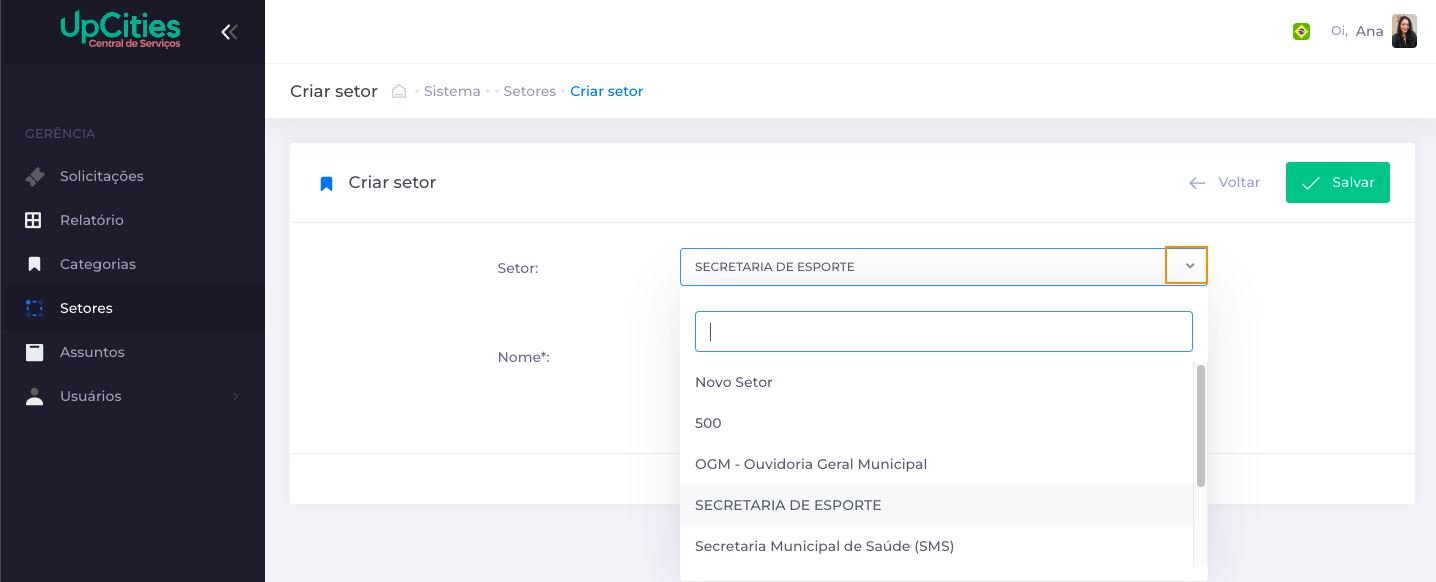
Task: Click the Setor combo box field
Action: (x=944, y=267)
